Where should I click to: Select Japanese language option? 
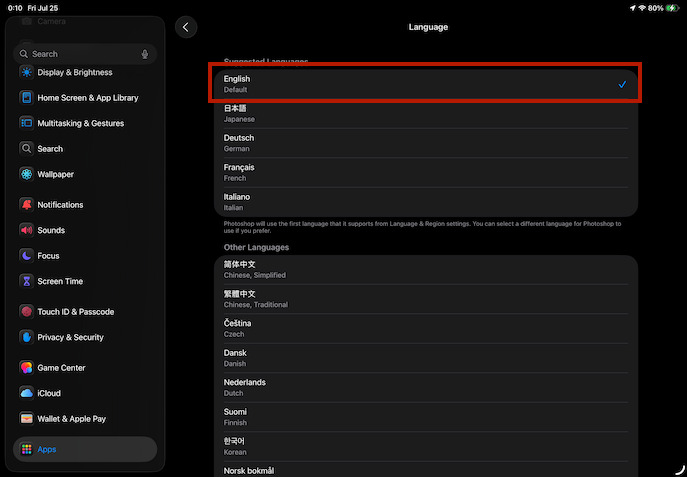[x=425, y=113]
